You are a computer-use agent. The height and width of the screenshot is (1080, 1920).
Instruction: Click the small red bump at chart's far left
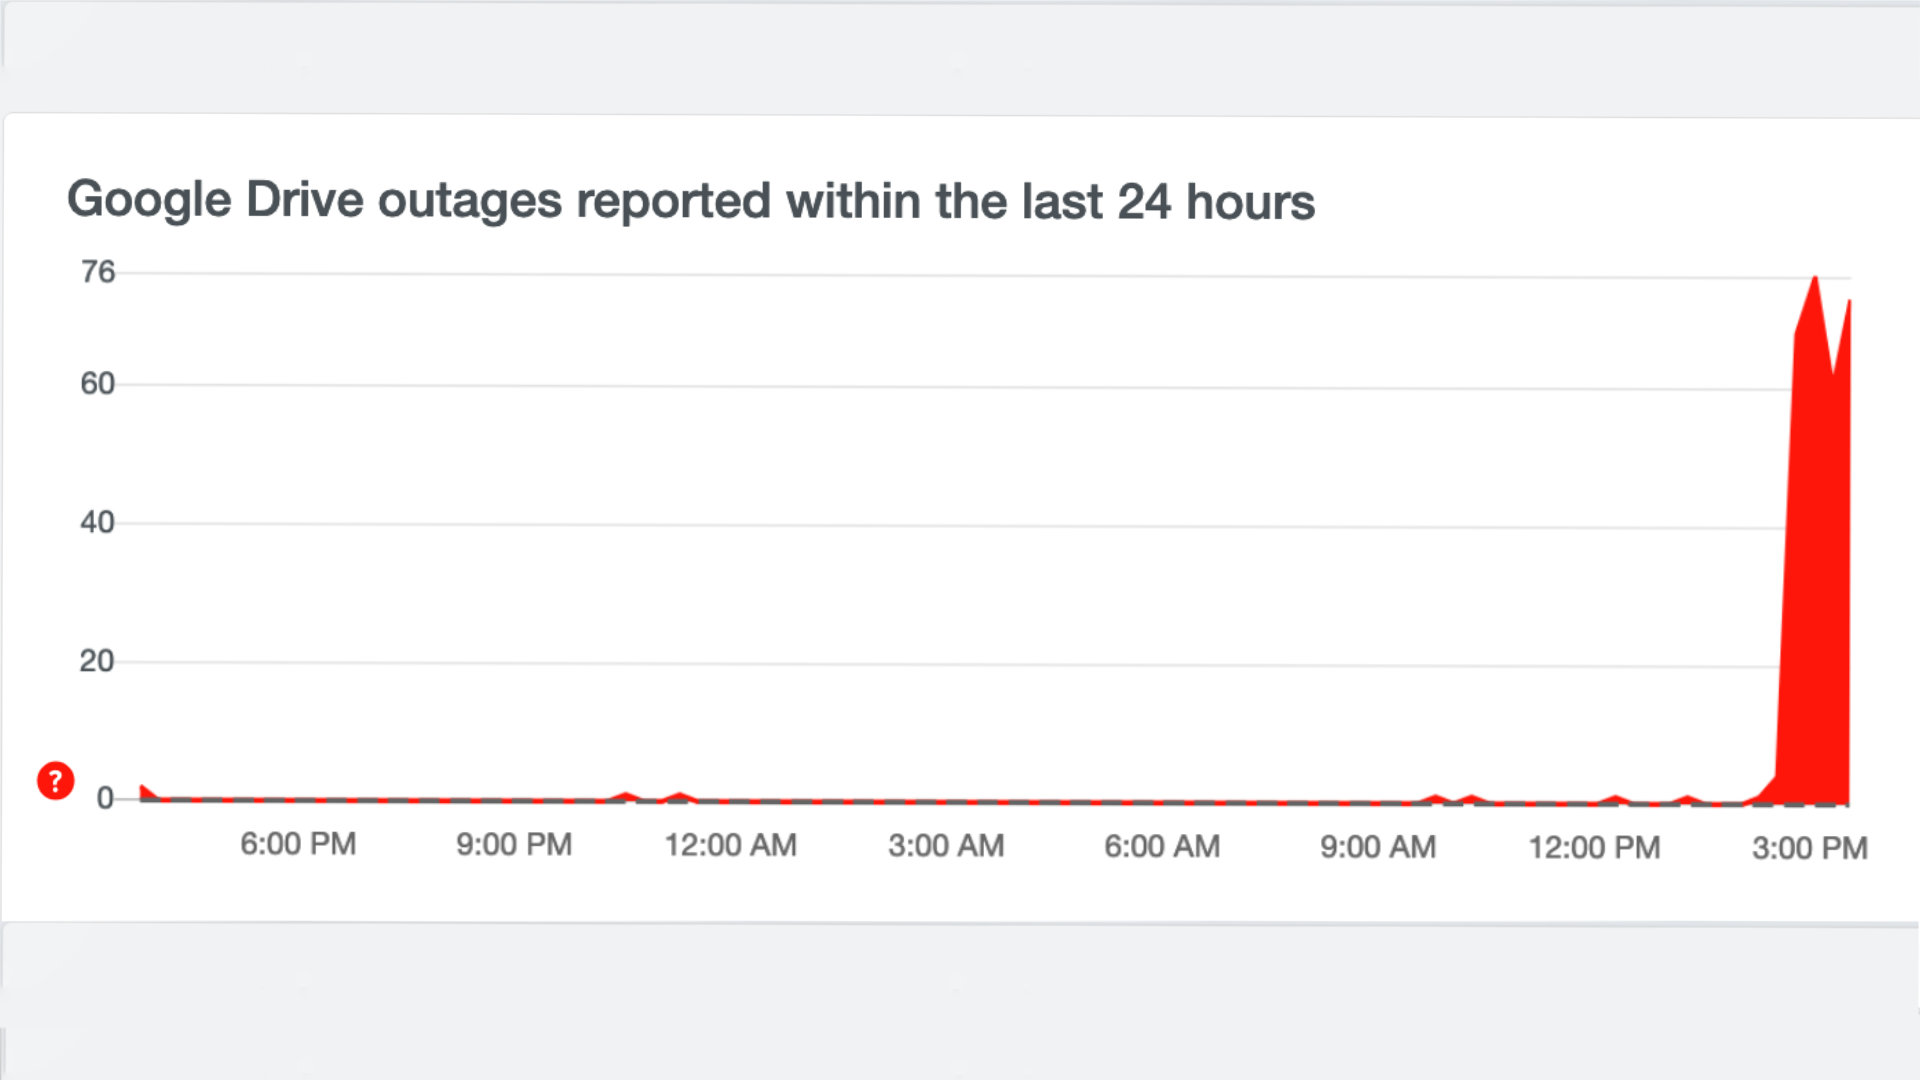click(x=146, y=792)
